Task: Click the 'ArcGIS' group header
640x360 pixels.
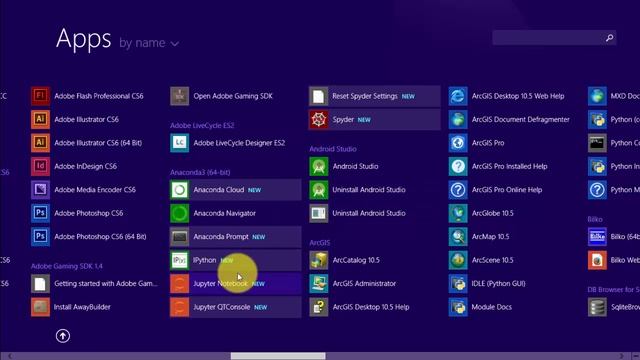Action: pos(320,242)
